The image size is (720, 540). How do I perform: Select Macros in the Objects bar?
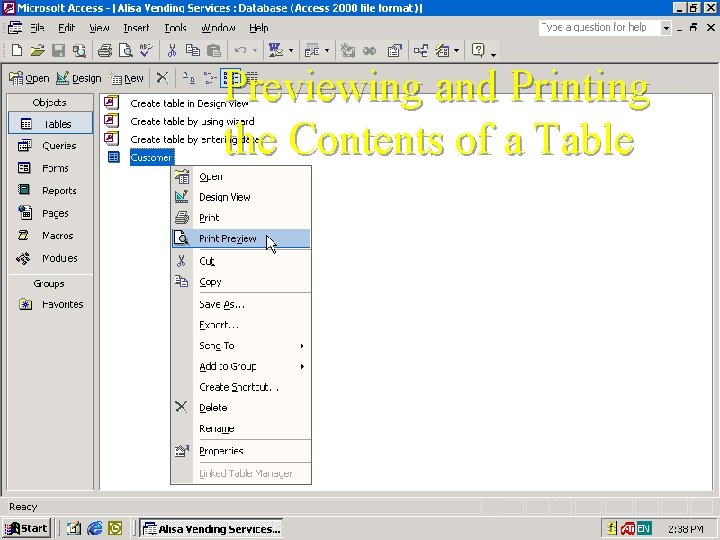(x=51, y=235)
